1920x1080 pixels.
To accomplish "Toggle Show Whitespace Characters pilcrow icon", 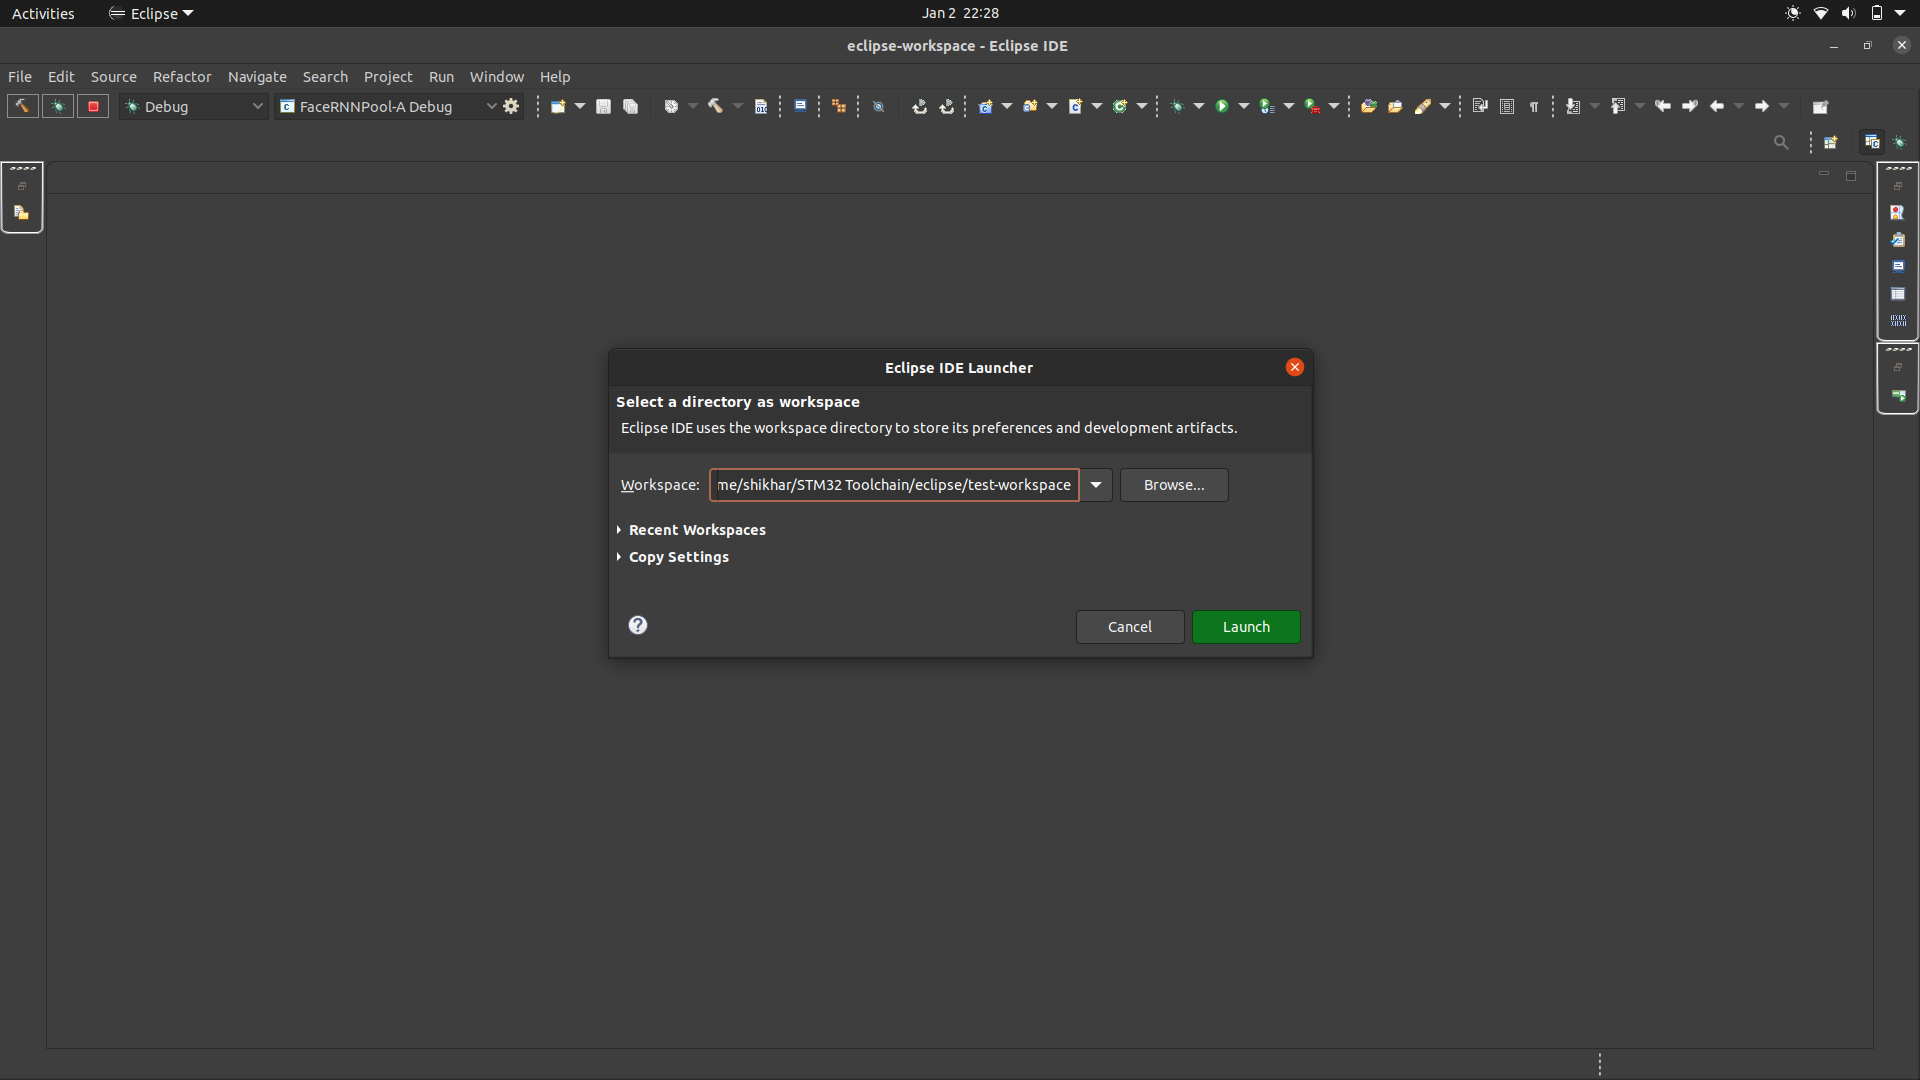I will [1534, 106].
